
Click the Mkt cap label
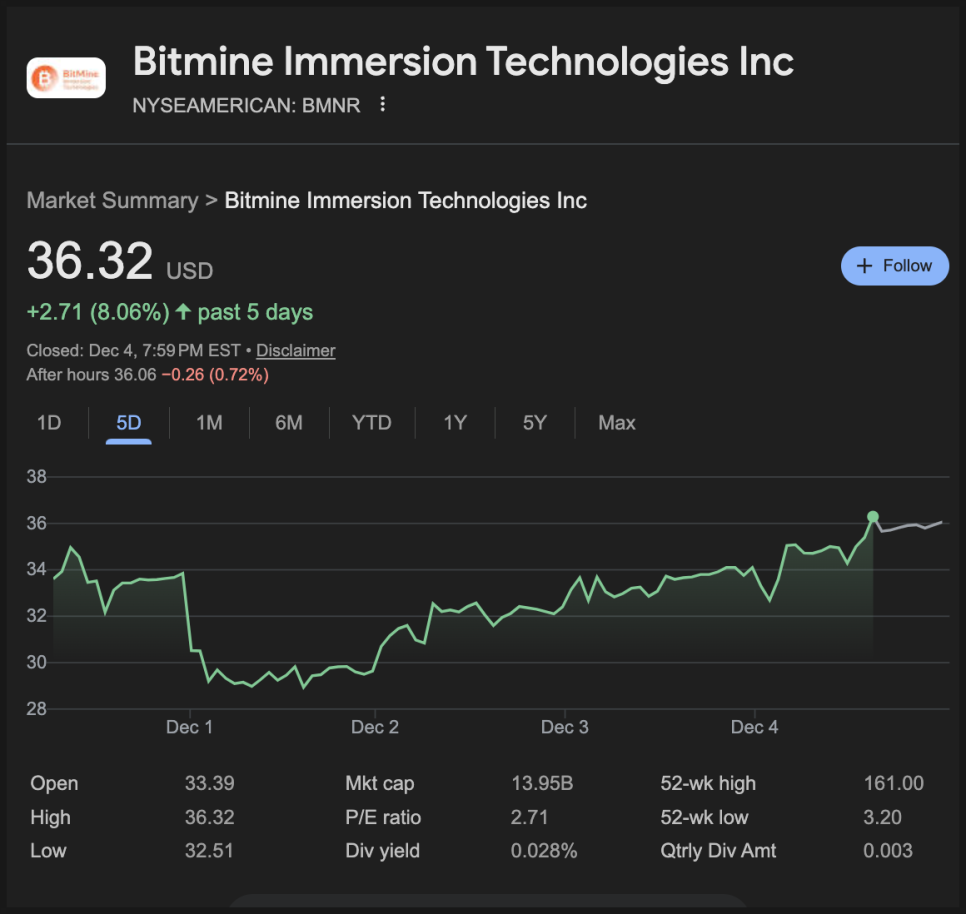click(379, 783)
